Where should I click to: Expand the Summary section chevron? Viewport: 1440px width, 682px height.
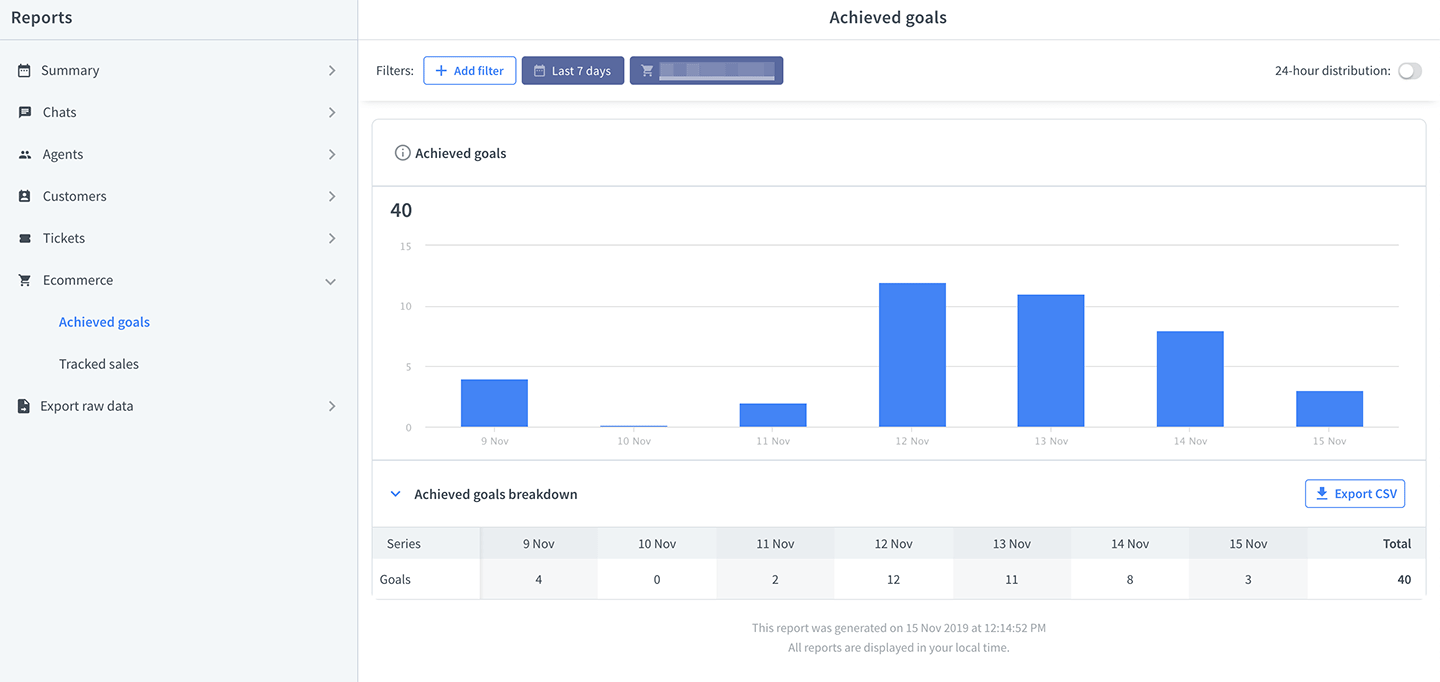pos(332,71)
